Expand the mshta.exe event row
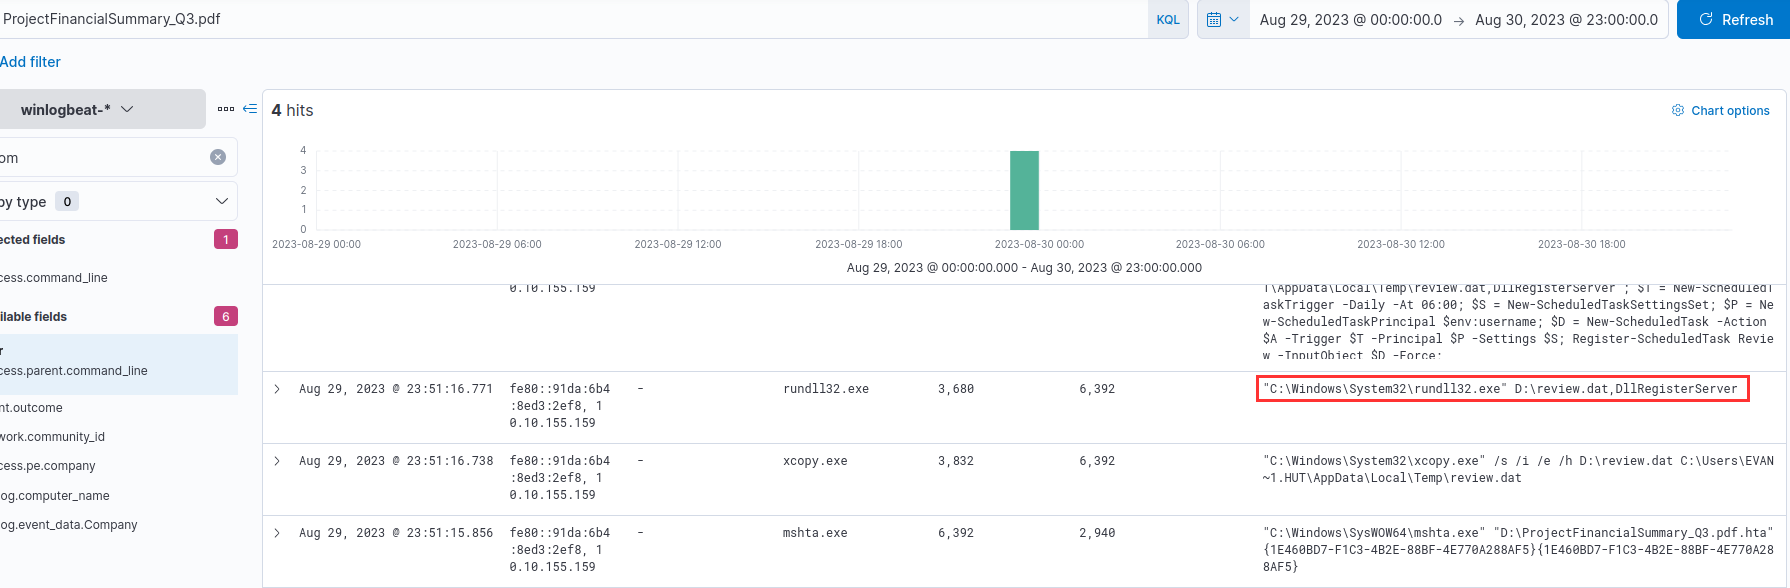 coord(277,533)
